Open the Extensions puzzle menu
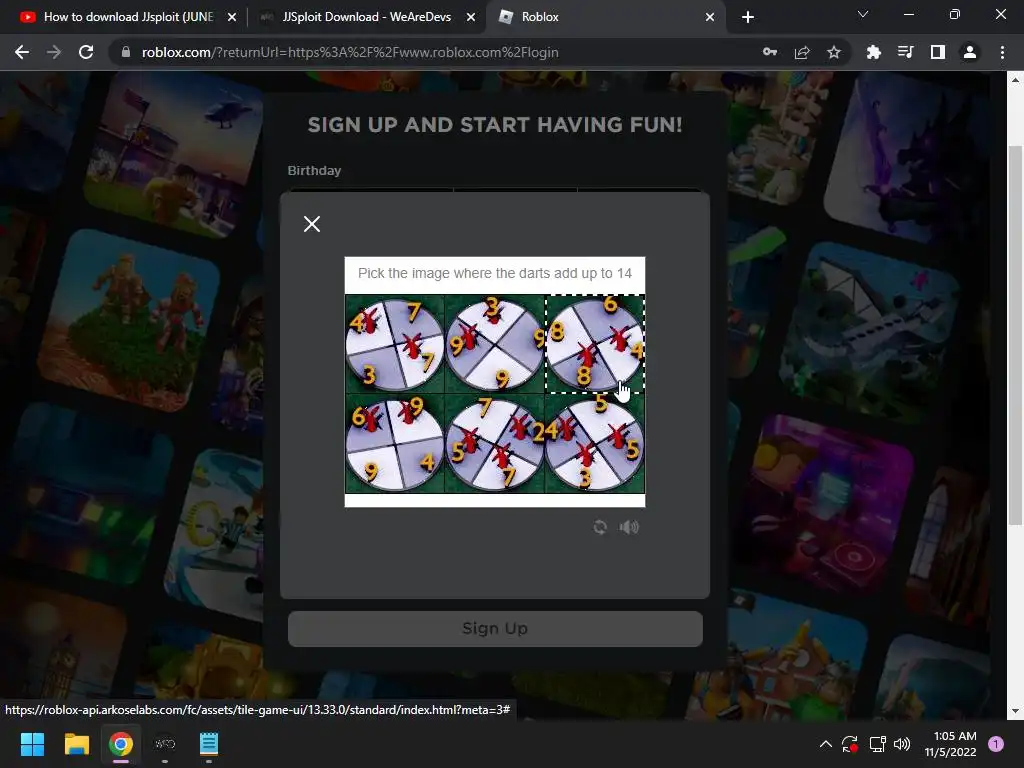Viewport: 1024px width, 768px height. 873,52
